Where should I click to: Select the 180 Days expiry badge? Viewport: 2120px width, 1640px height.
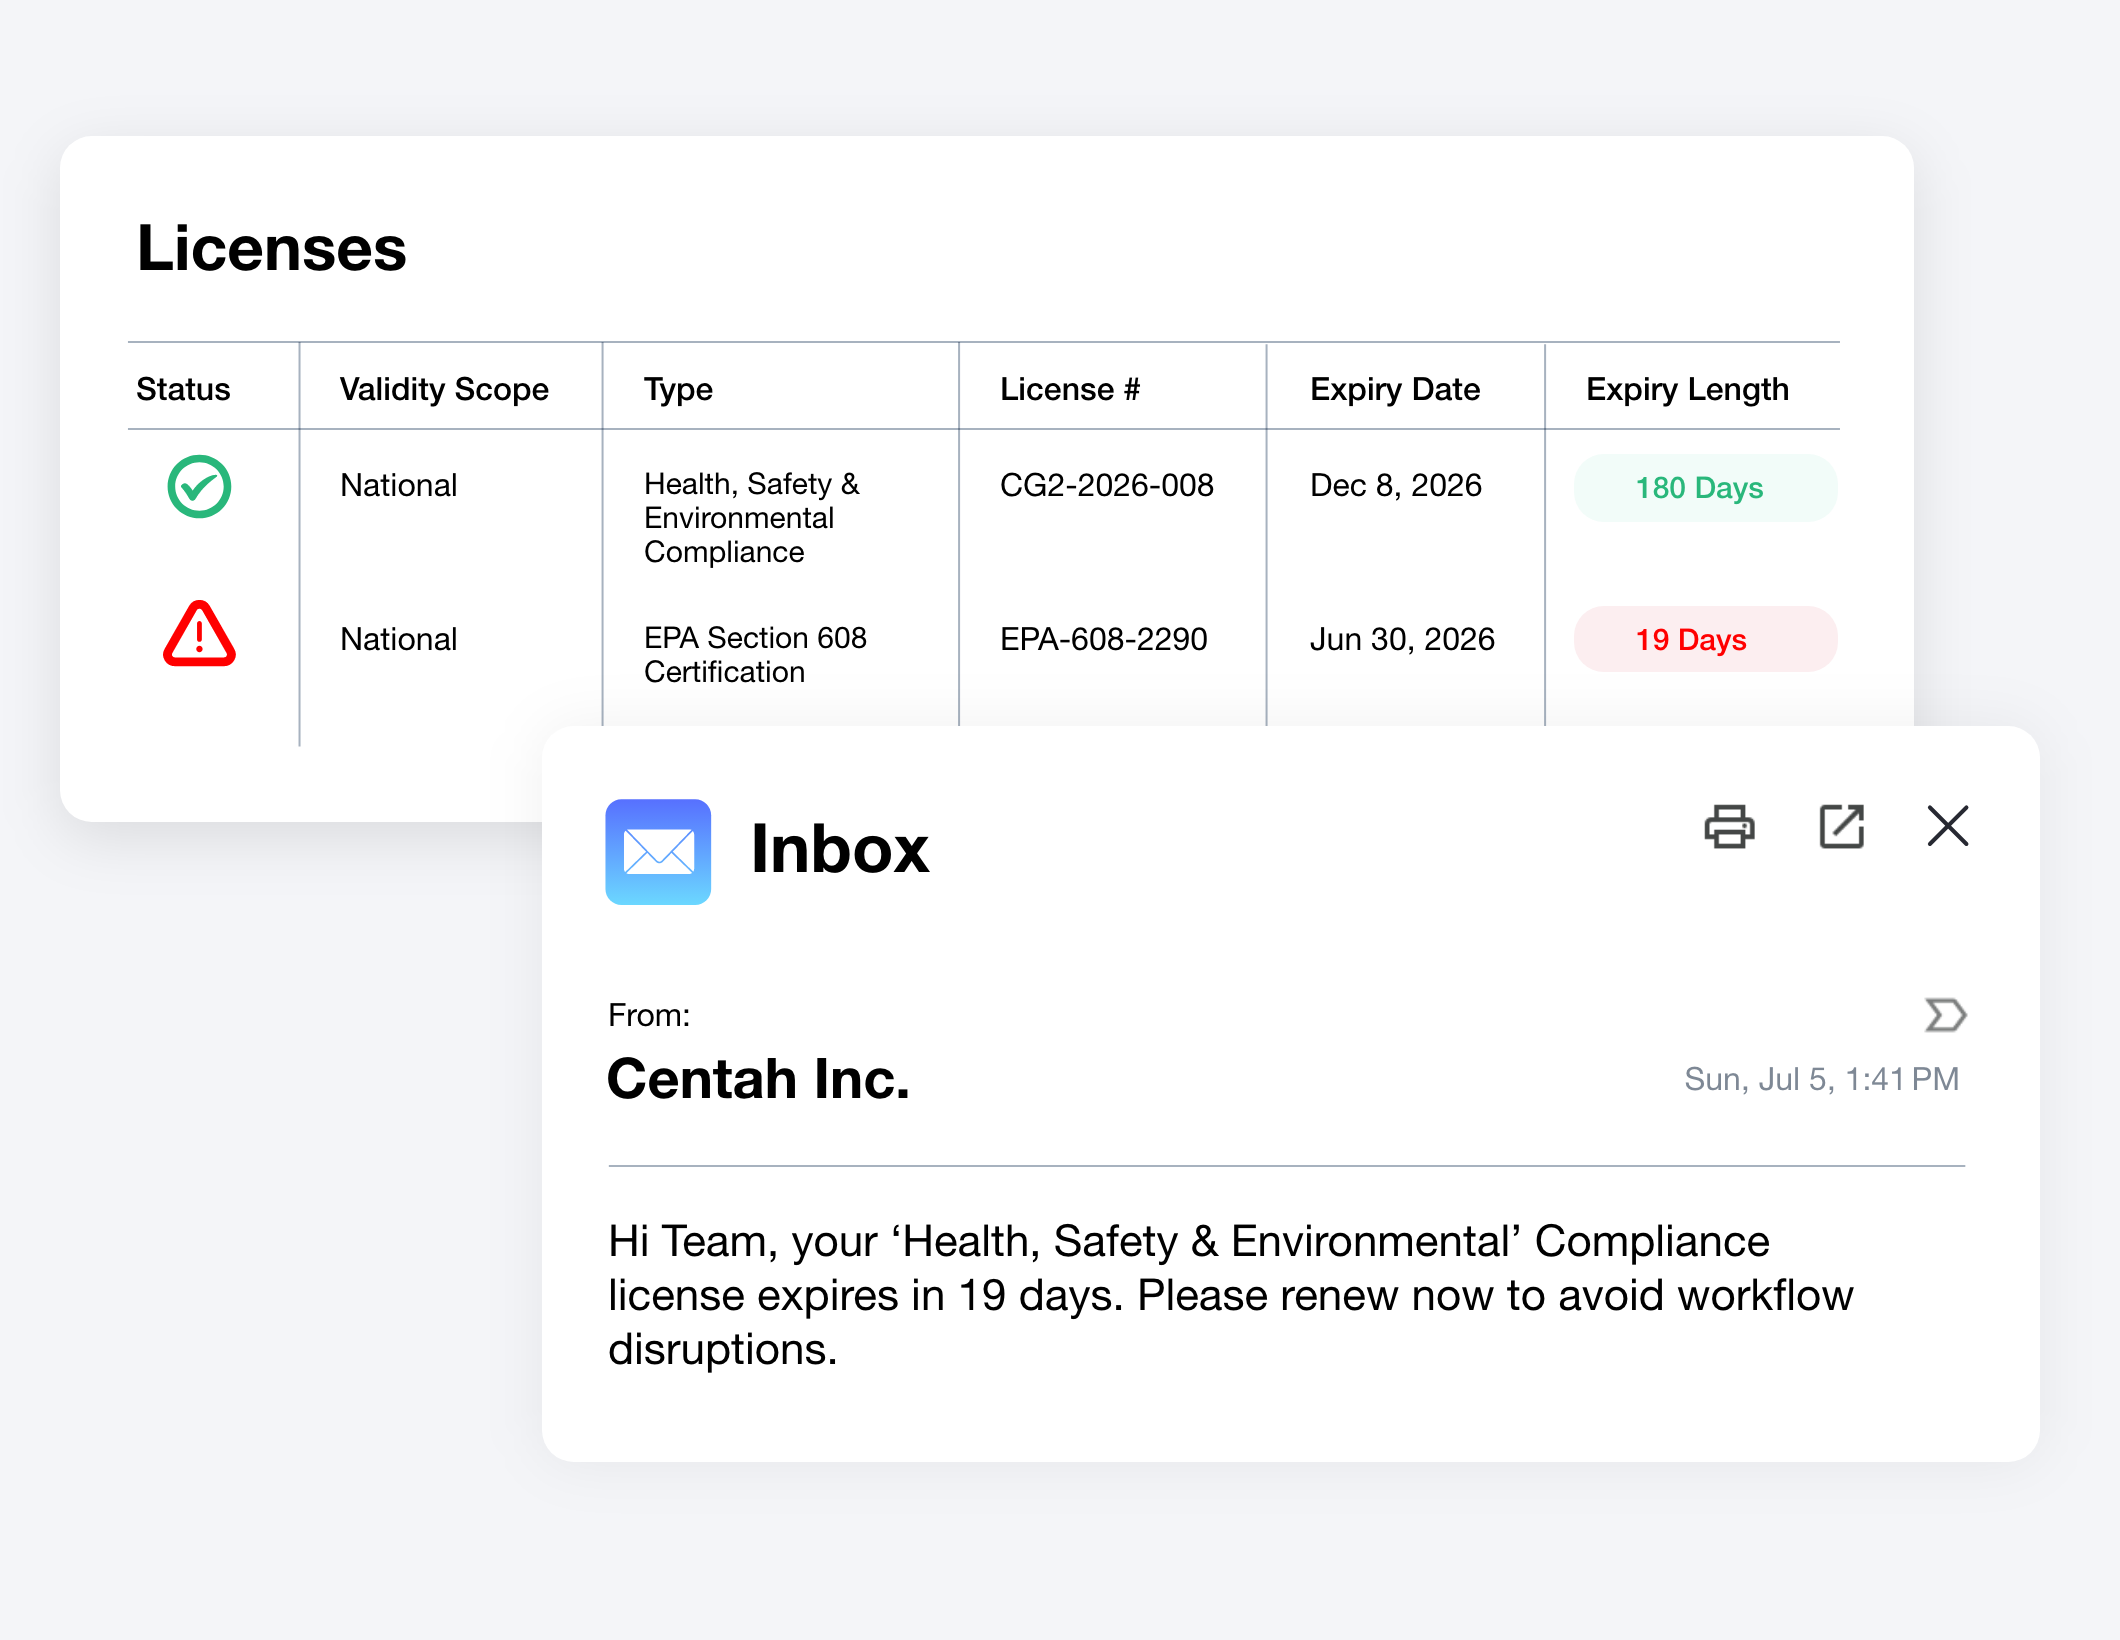pyautogui.click(x=1705, y=488)
